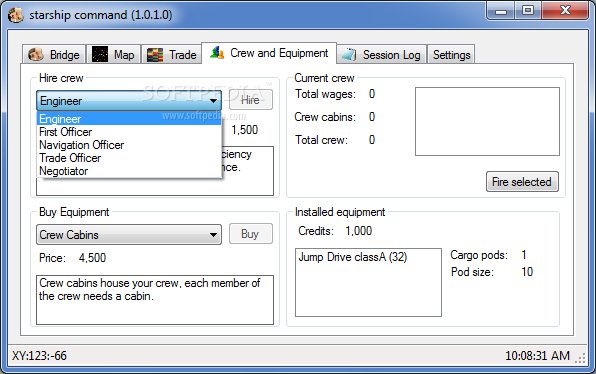Viewport: 596px width, 374px height.
Task: Click the Fire selected button
Action: pos(522,182)
